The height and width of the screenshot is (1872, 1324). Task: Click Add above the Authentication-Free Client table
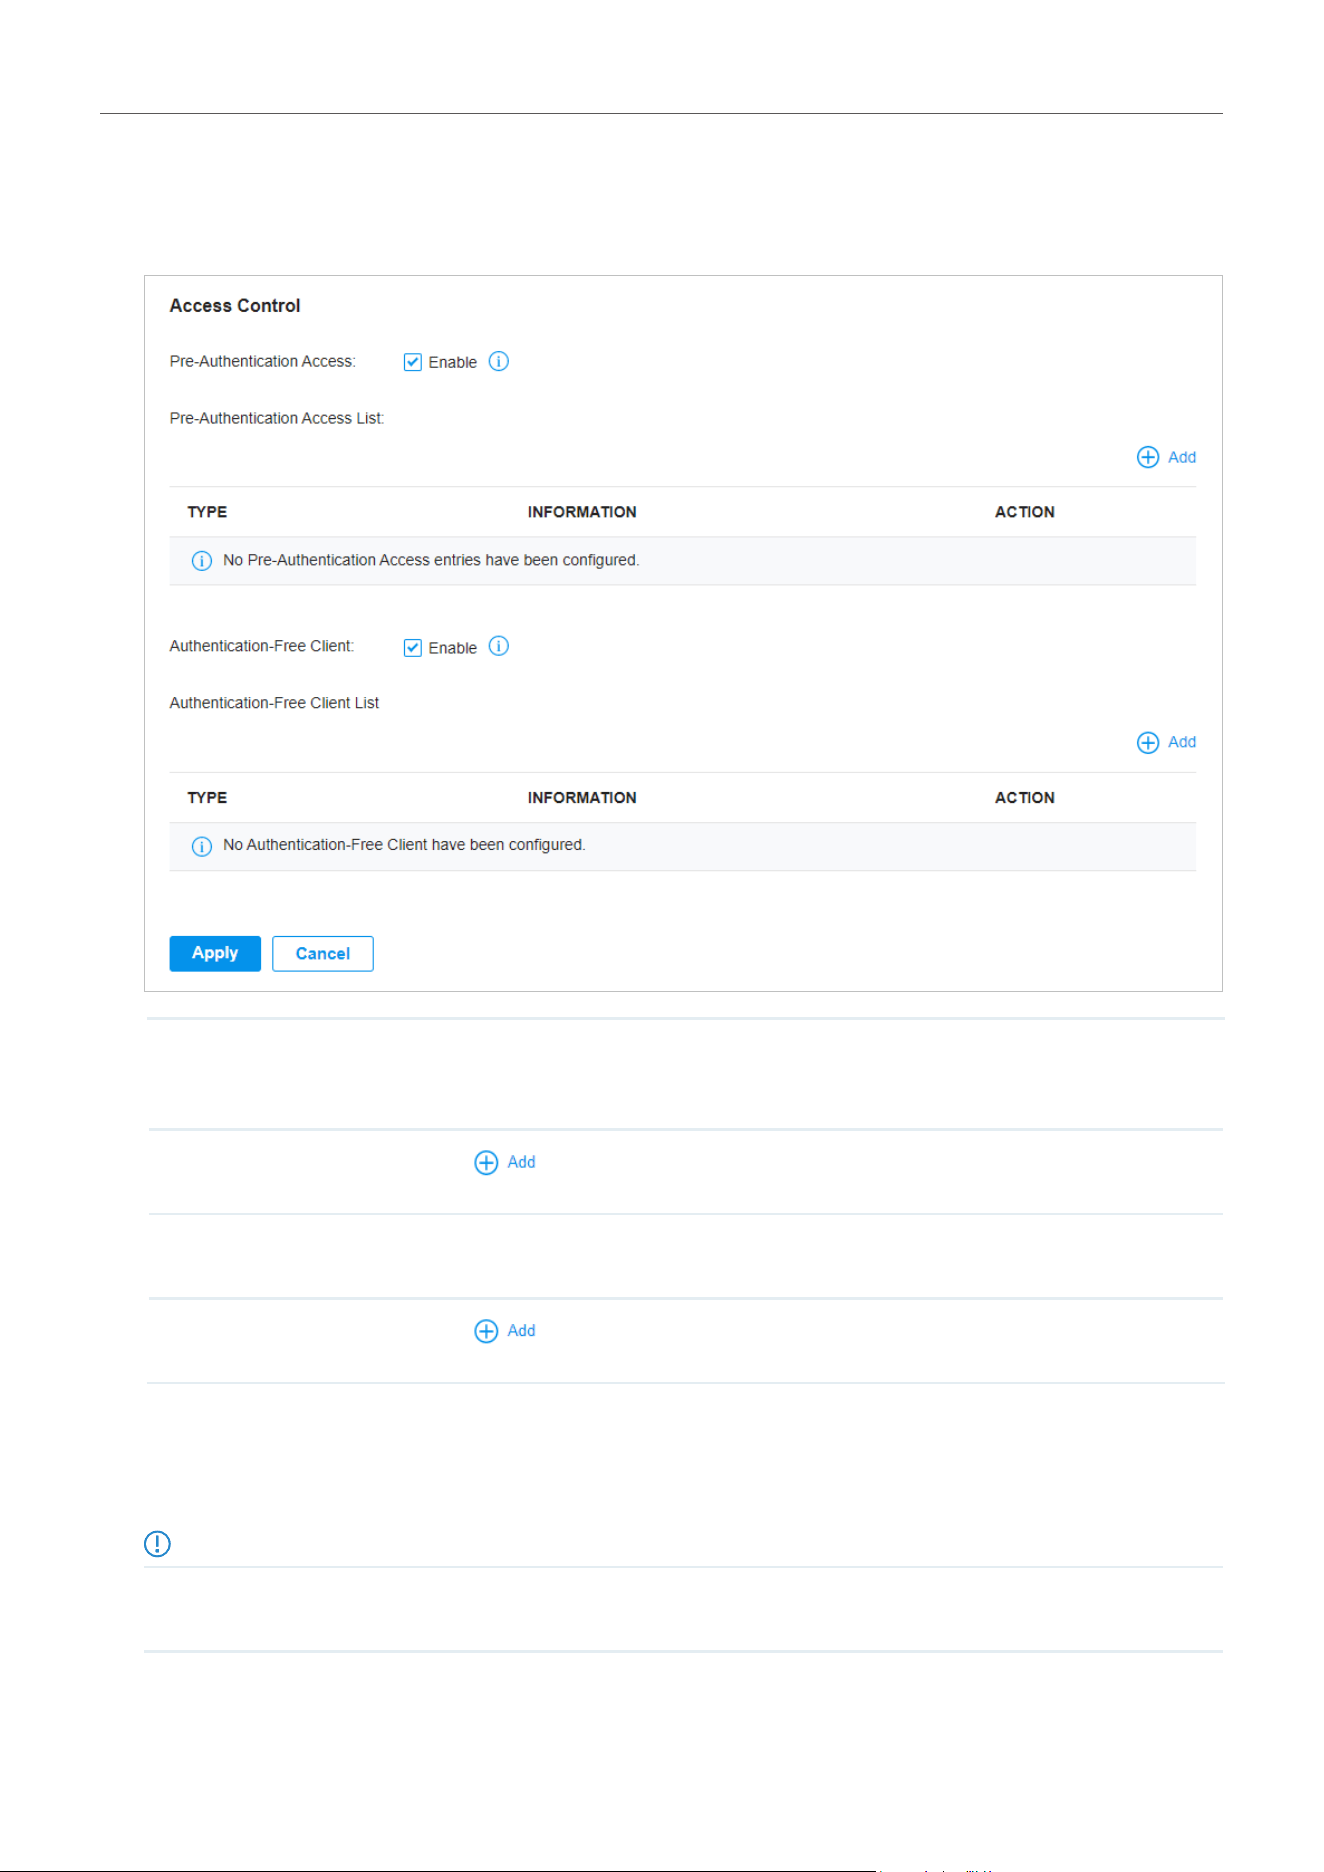[x=1166, y=742]
